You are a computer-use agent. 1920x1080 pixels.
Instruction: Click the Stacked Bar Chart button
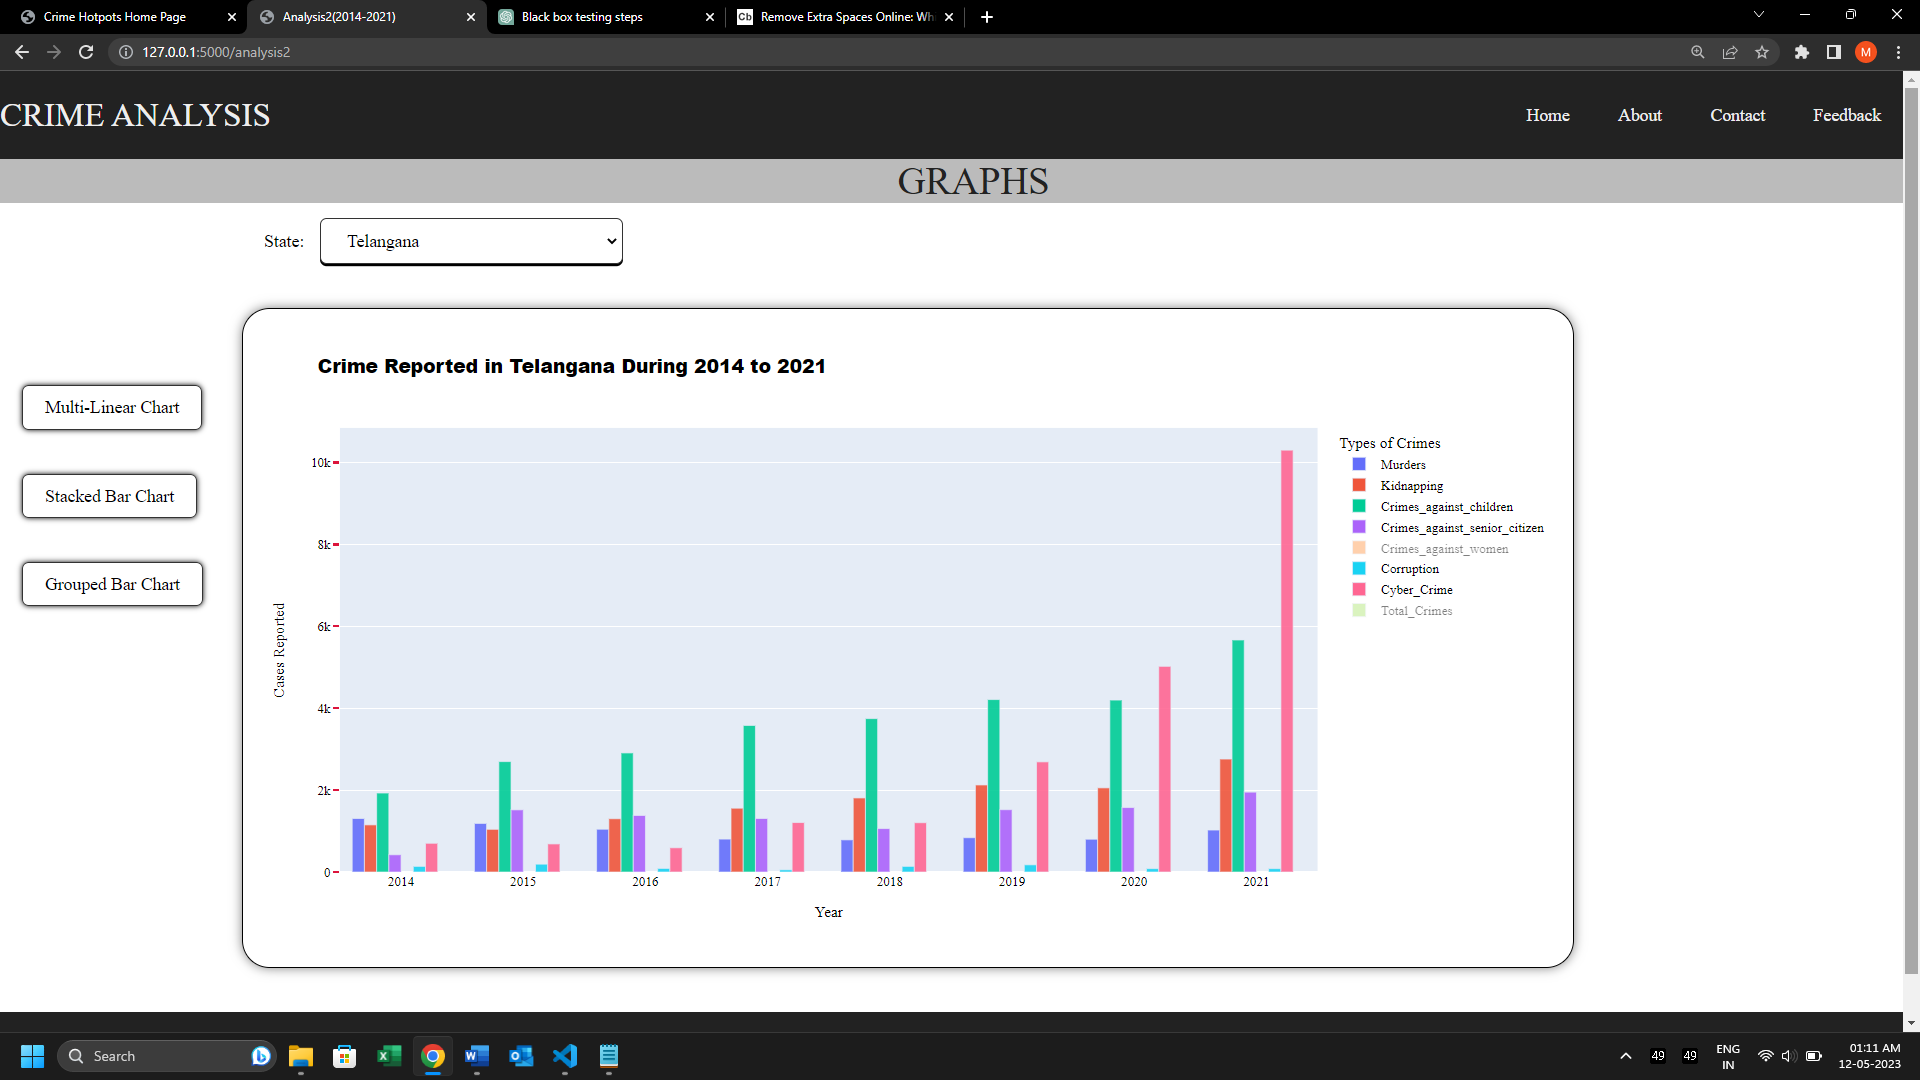(x=109, y=496)
